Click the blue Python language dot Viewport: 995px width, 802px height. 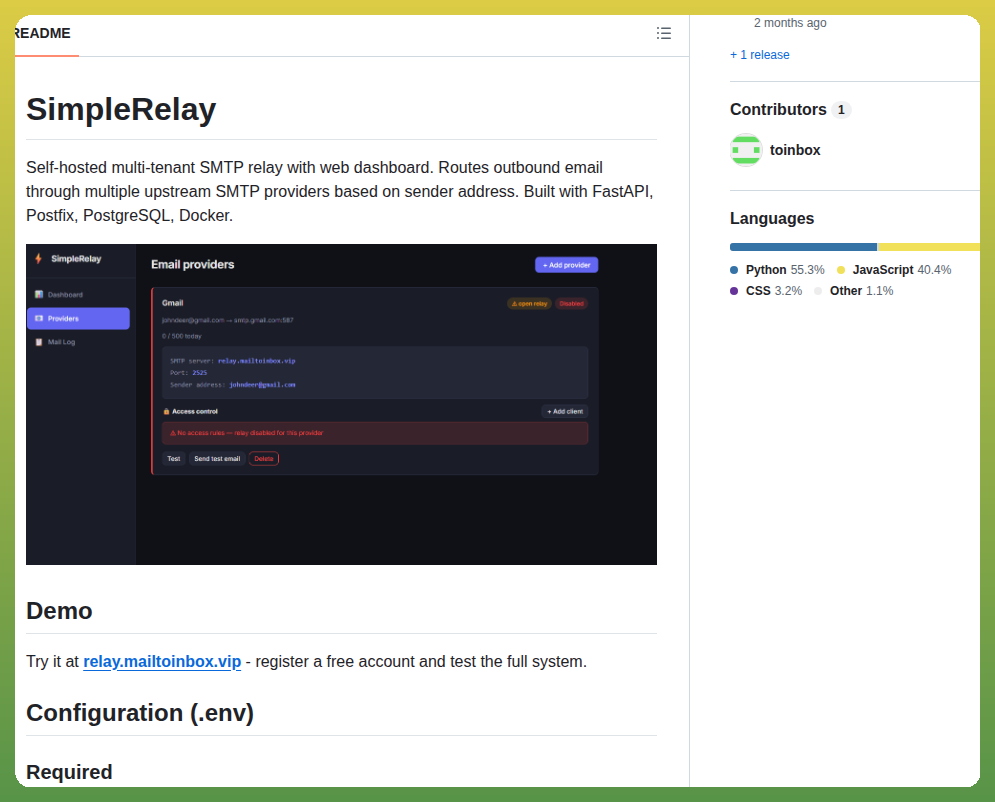tap(734, 270)
